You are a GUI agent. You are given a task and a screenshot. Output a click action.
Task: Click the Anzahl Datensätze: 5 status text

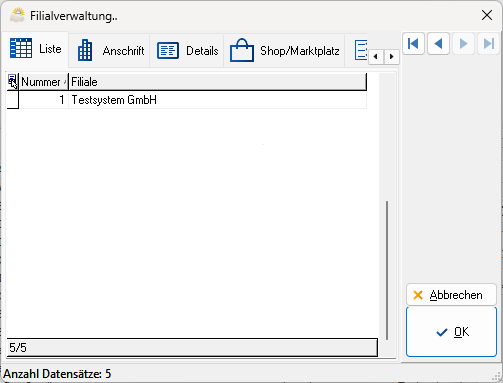(x=57, y=374)
